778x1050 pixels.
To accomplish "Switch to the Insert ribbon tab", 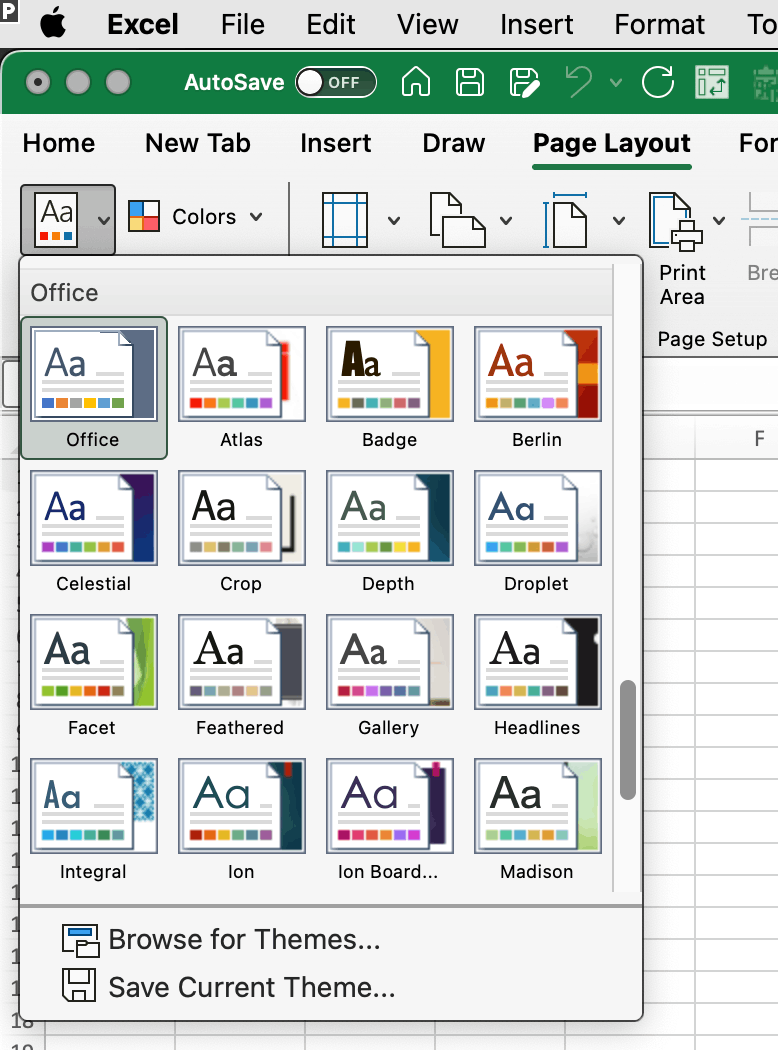I will click(x=335, y=143).
